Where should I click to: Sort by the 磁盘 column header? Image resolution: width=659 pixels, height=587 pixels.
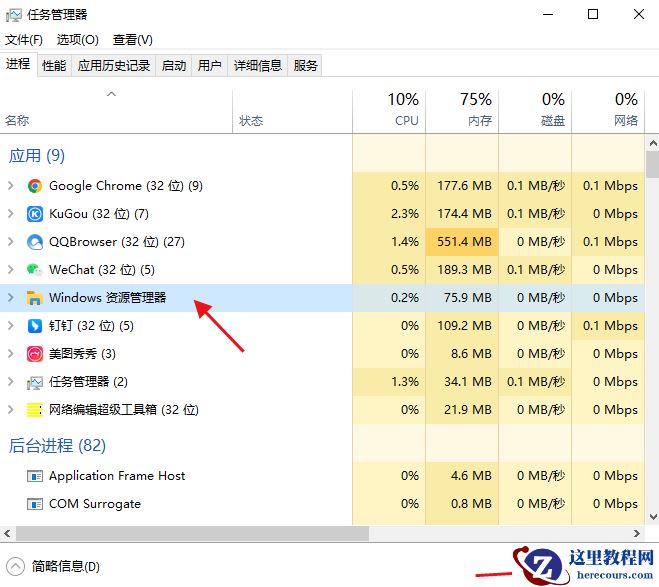[x=535, y=111]
